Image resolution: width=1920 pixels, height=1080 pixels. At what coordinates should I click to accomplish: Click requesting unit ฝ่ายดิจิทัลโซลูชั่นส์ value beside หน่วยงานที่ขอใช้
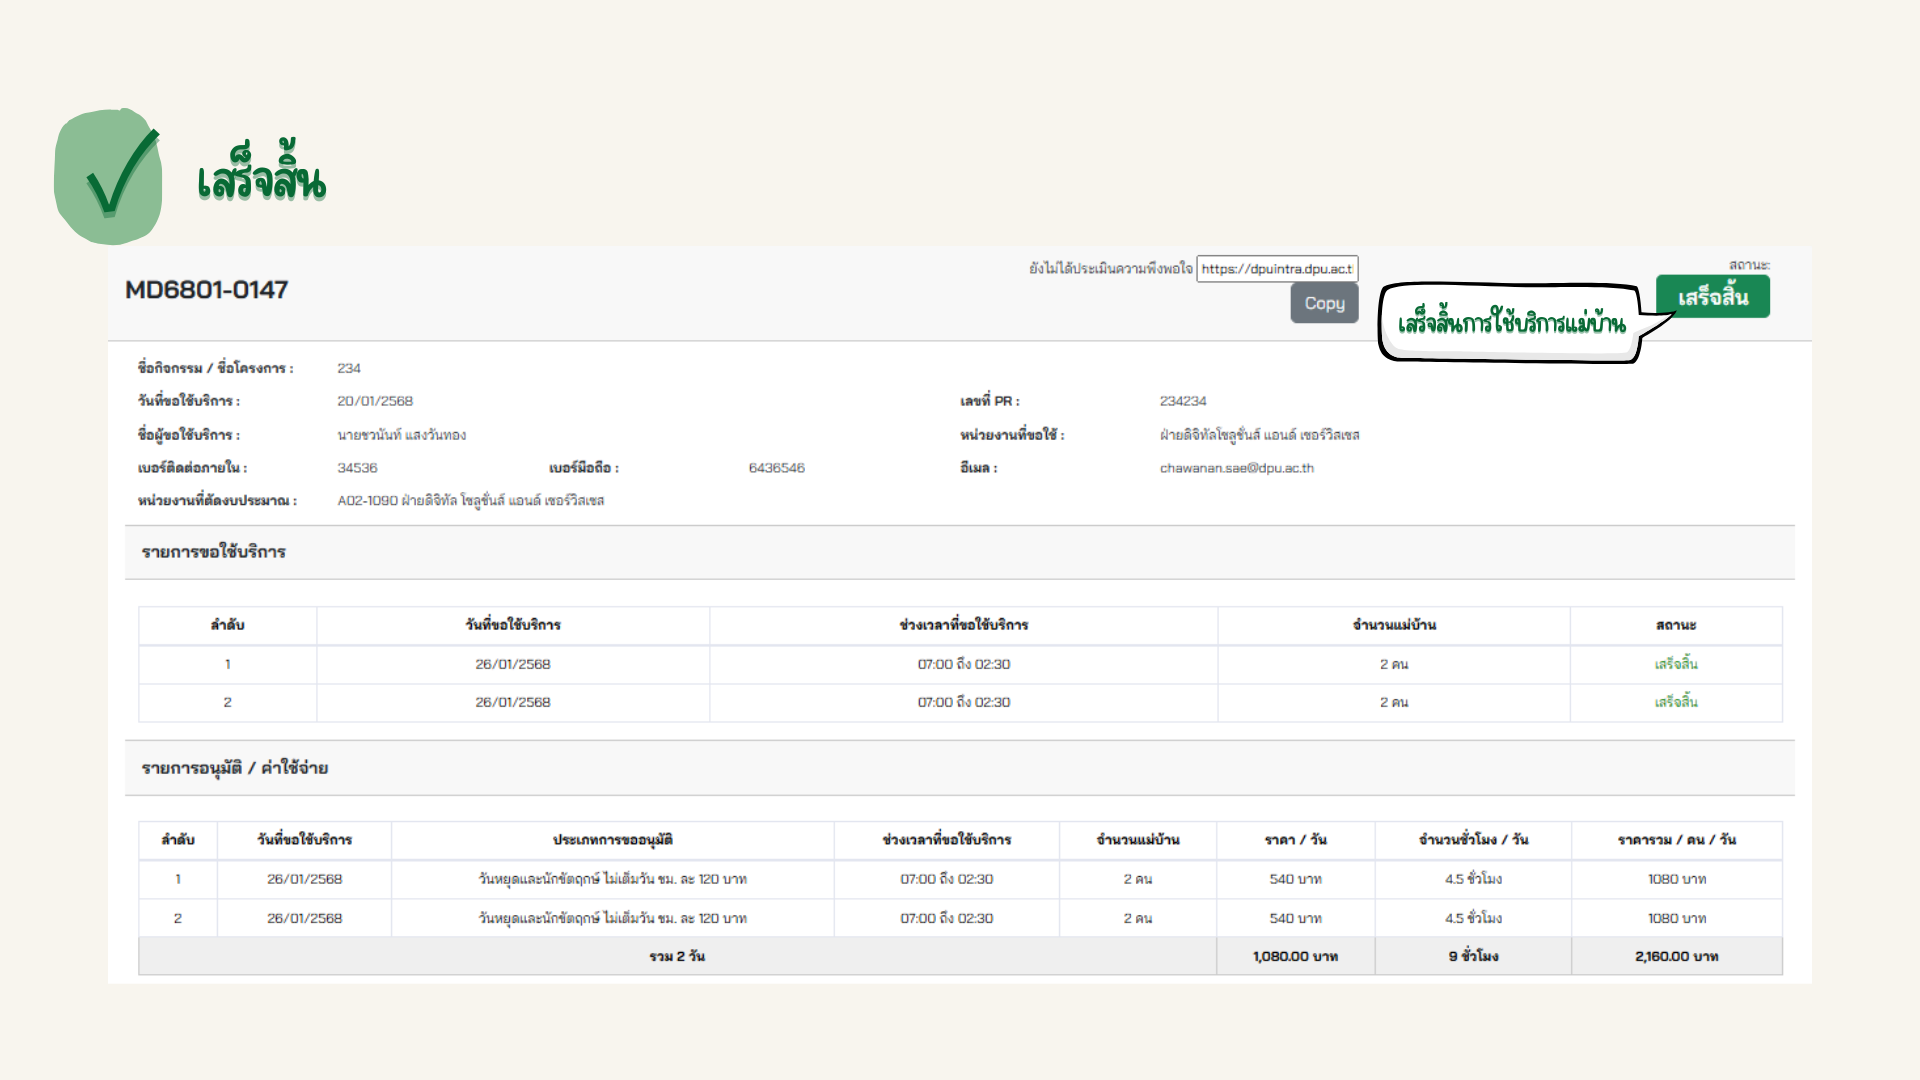pyautogui.click(x=1259, y=435)
